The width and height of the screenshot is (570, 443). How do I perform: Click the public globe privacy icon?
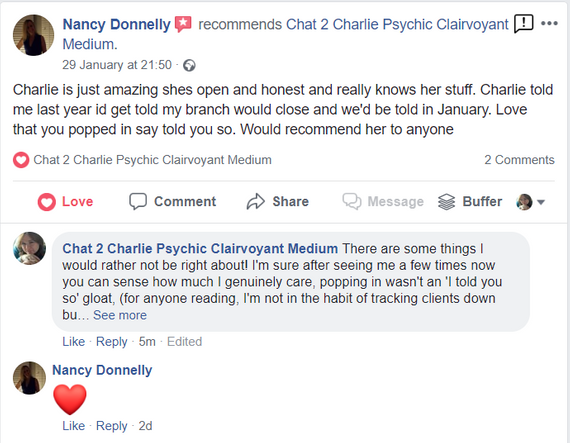coord(189,65)
